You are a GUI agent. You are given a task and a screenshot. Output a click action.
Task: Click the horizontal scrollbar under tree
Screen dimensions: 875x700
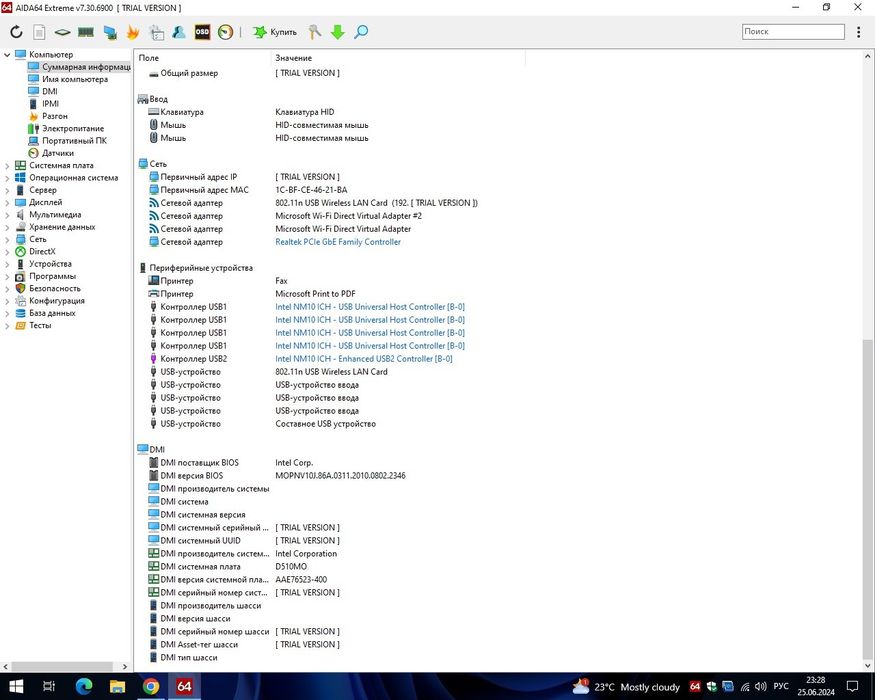tap(62, 667)
